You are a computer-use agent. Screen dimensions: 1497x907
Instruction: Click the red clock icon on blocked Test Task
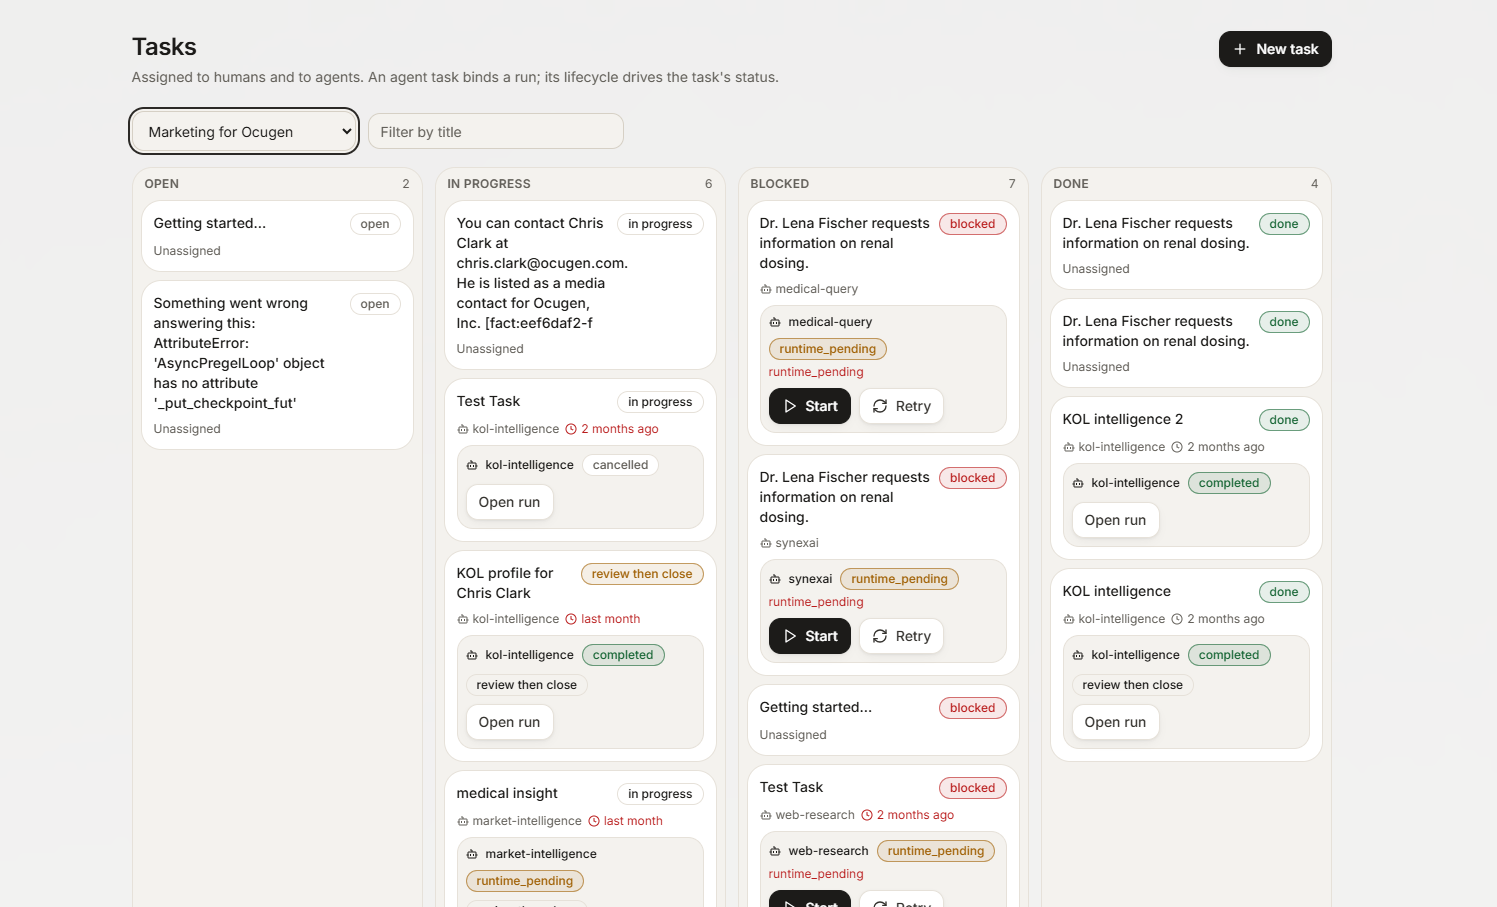pyautogui.click(x=867, y=815)
